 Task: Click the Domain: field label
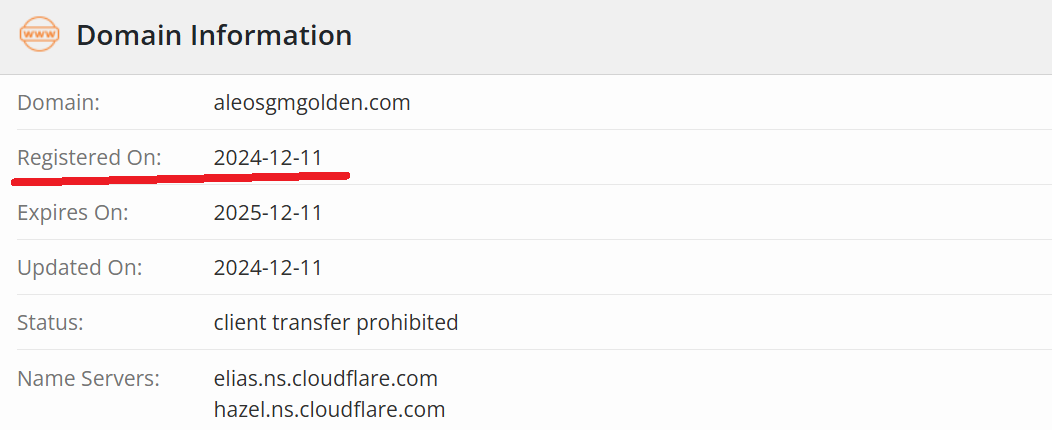point(58,103)
